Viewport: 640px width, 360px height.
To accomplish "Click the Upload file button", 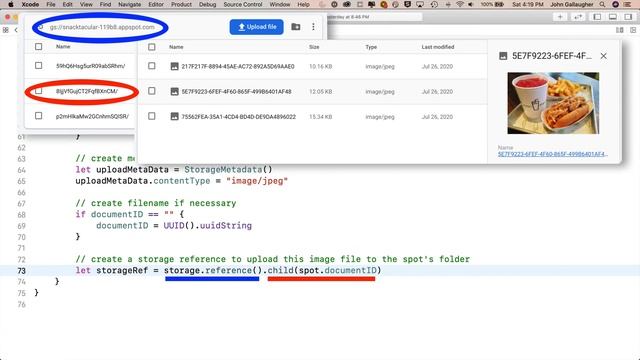I will click(256, 27).
